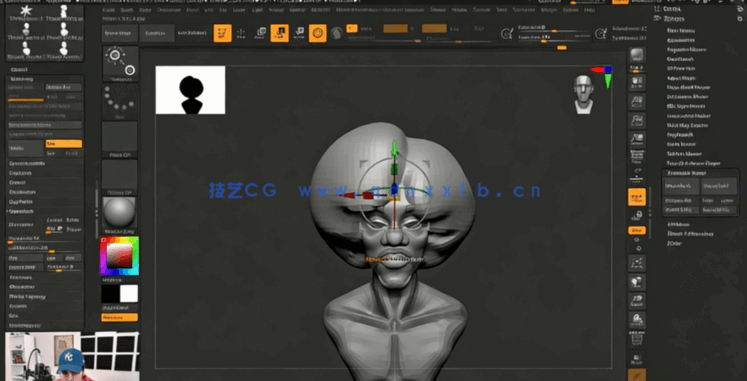Click the right shelf Zoom3D icon

click(x=637, y=301)
